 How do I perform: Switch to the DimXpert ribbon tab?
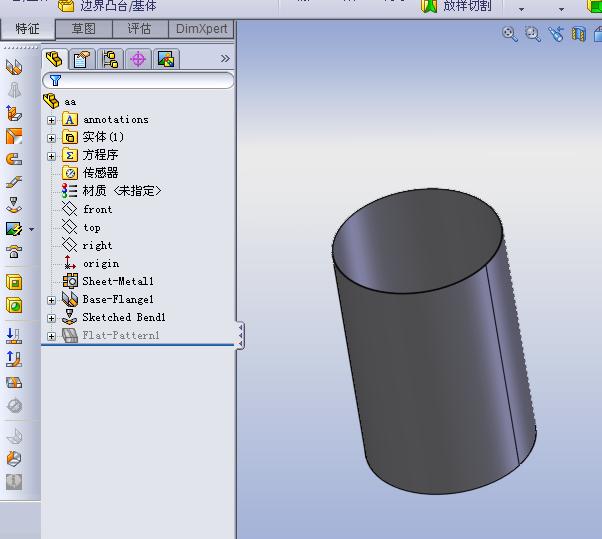coord(201,29)
